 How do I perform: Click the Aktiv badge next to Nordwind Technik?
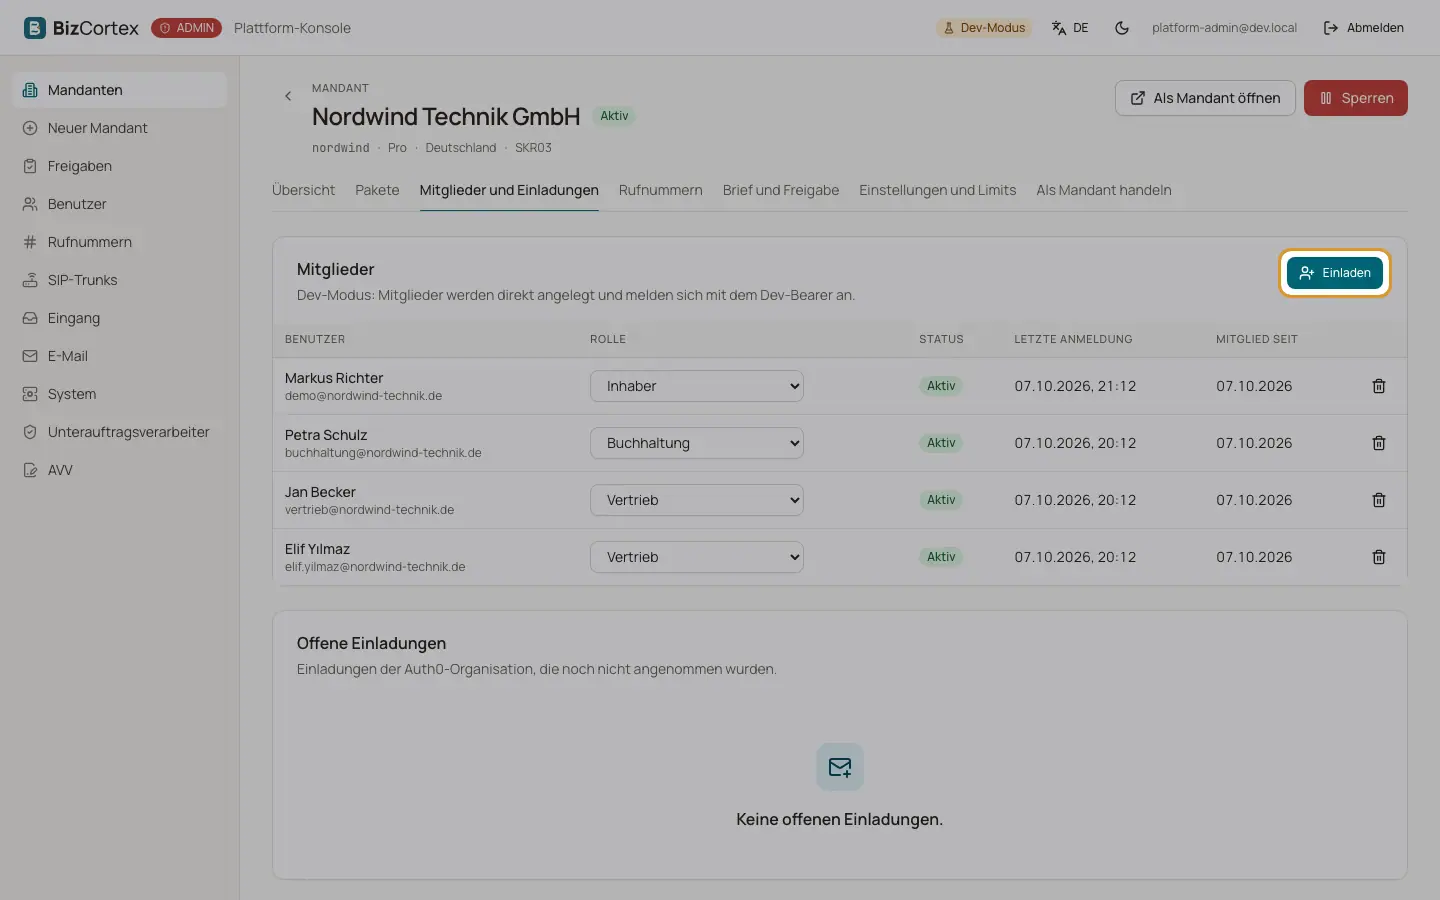point(614,116)
